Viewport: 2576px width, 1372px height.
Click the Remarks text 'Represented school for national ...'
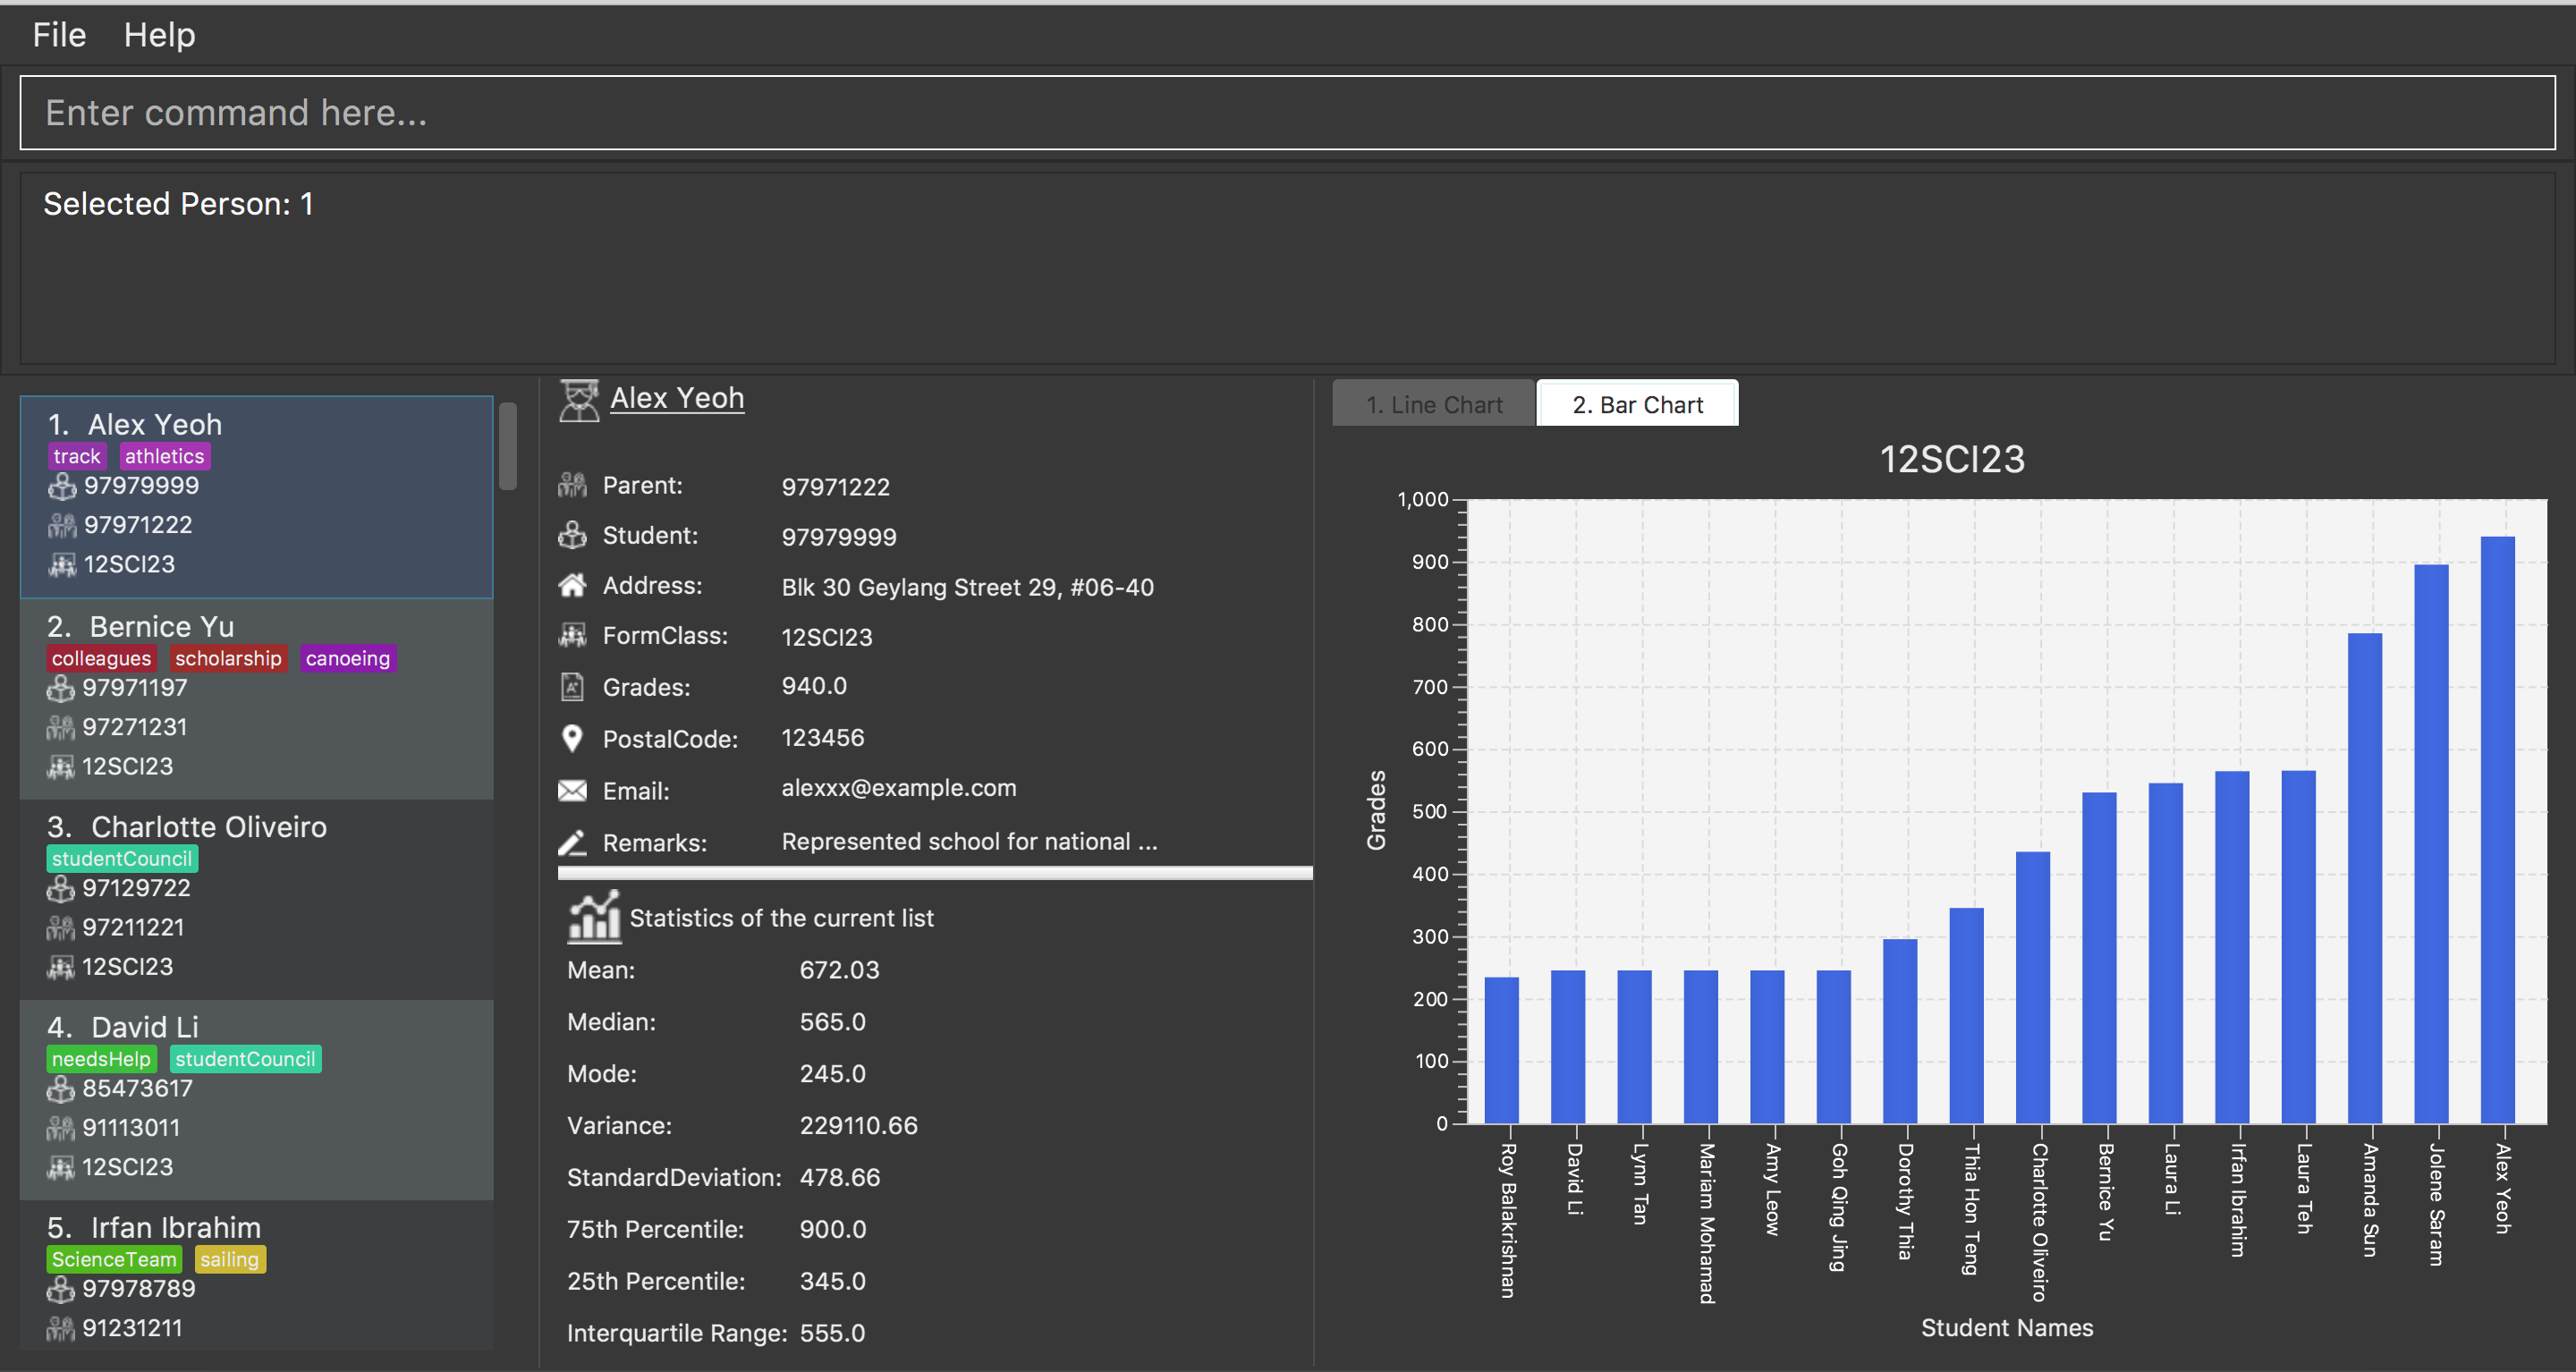(969, 842)
